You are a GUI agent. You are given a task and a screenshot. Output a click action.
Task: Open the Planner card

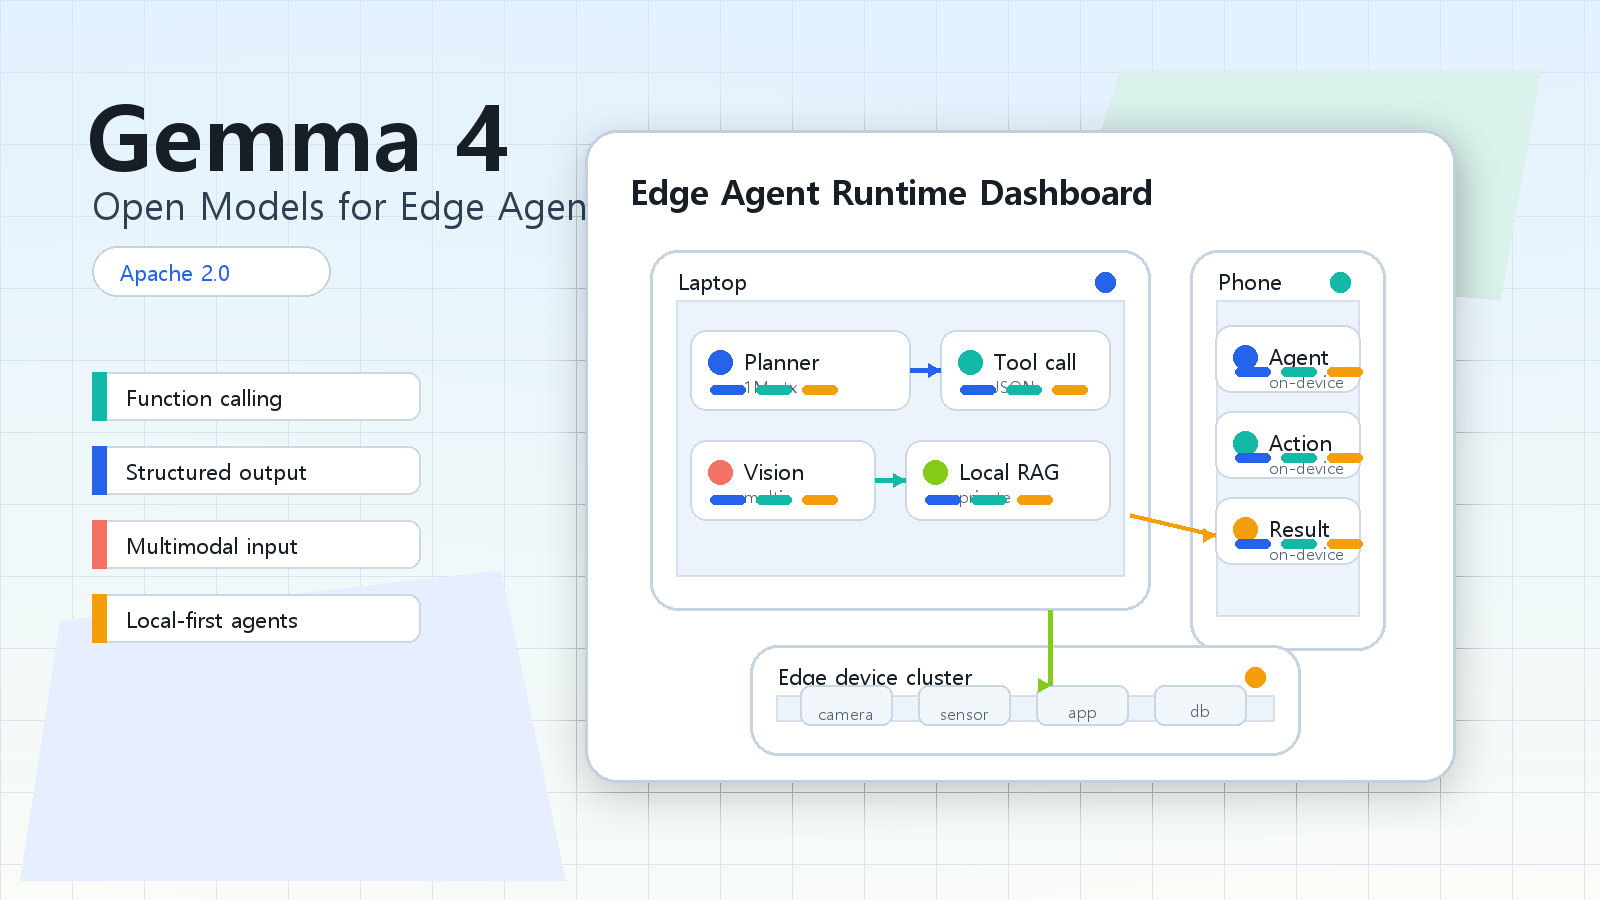tap(800, 370)
